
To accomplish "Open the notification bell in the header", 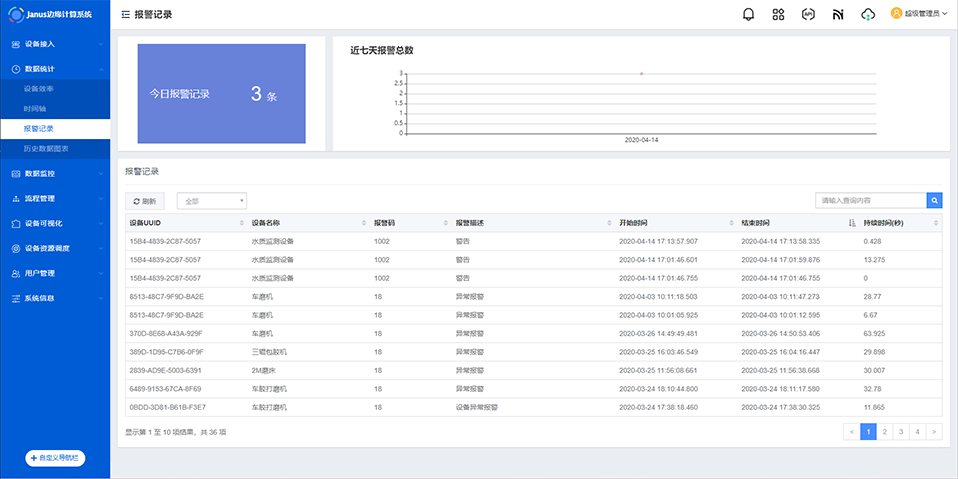I will (x=748, y=14).
